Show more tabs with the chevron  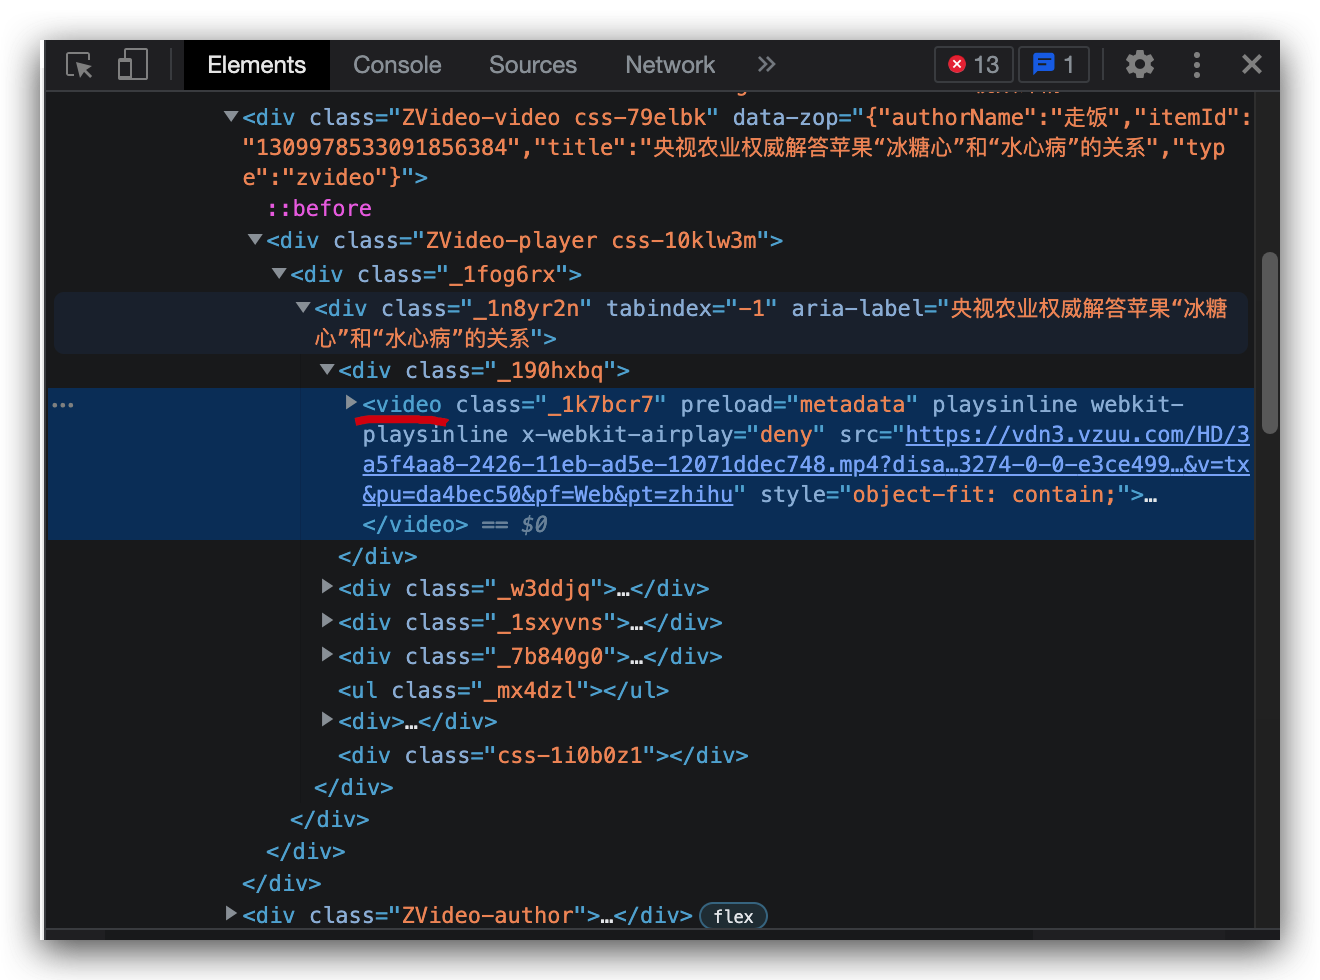[766, 65]
